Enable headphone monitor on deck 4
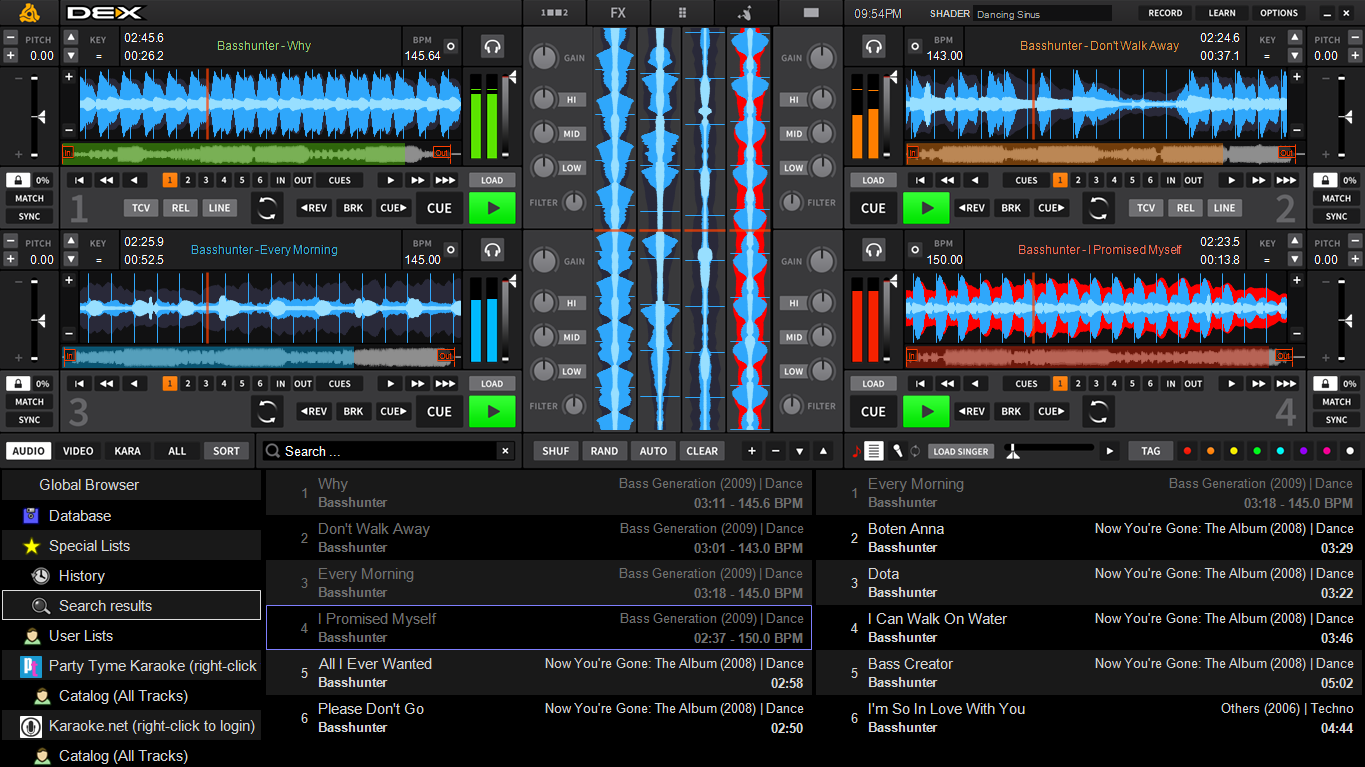The height and width of the screenshot is (767, 1365). click(x=874, y=250)
